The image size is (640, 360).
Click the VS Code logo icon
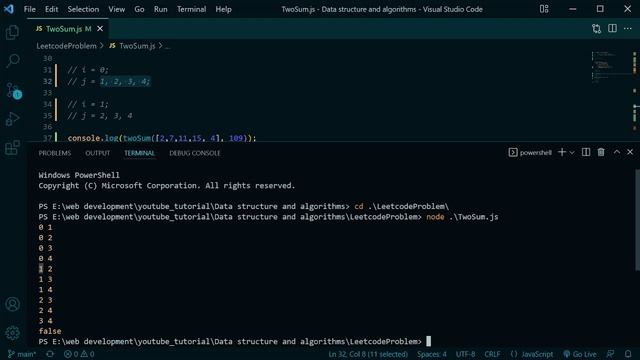click(x=9, y=9)
